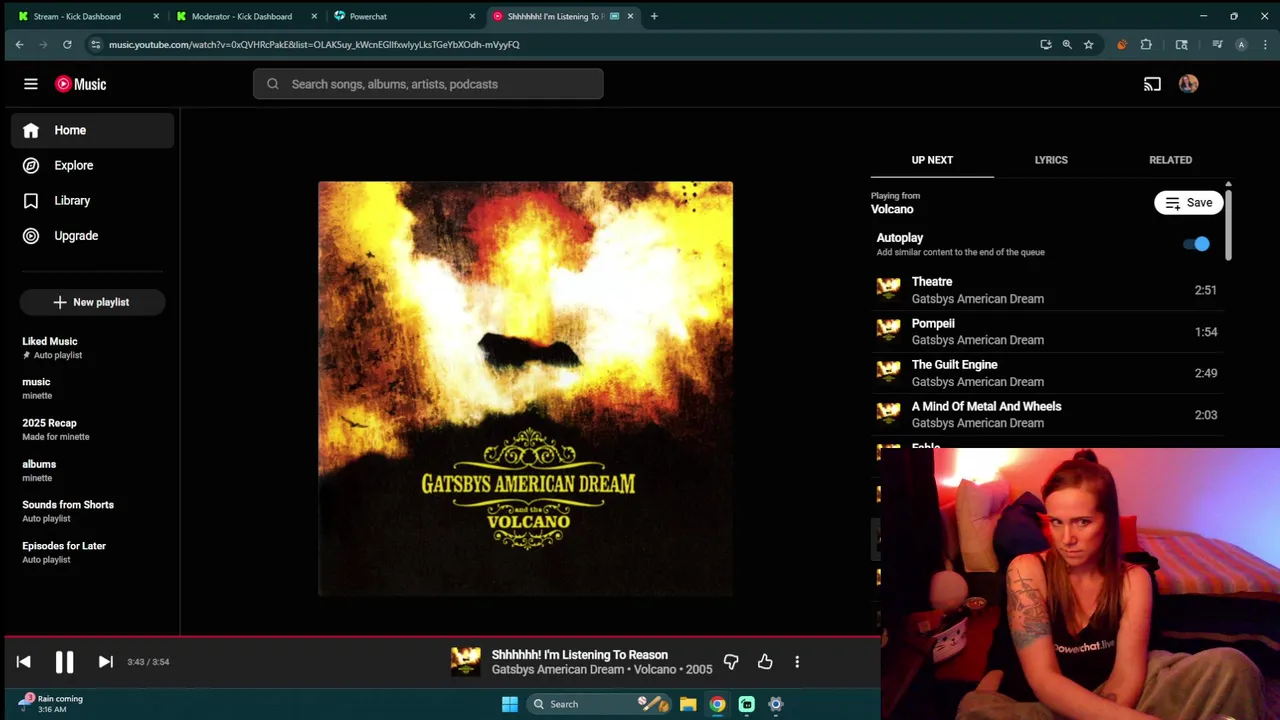Switch to Moderator - Kick Dashboard tab
The height and width of the screenshot is (720, 1280).
(x=246, y=16)
